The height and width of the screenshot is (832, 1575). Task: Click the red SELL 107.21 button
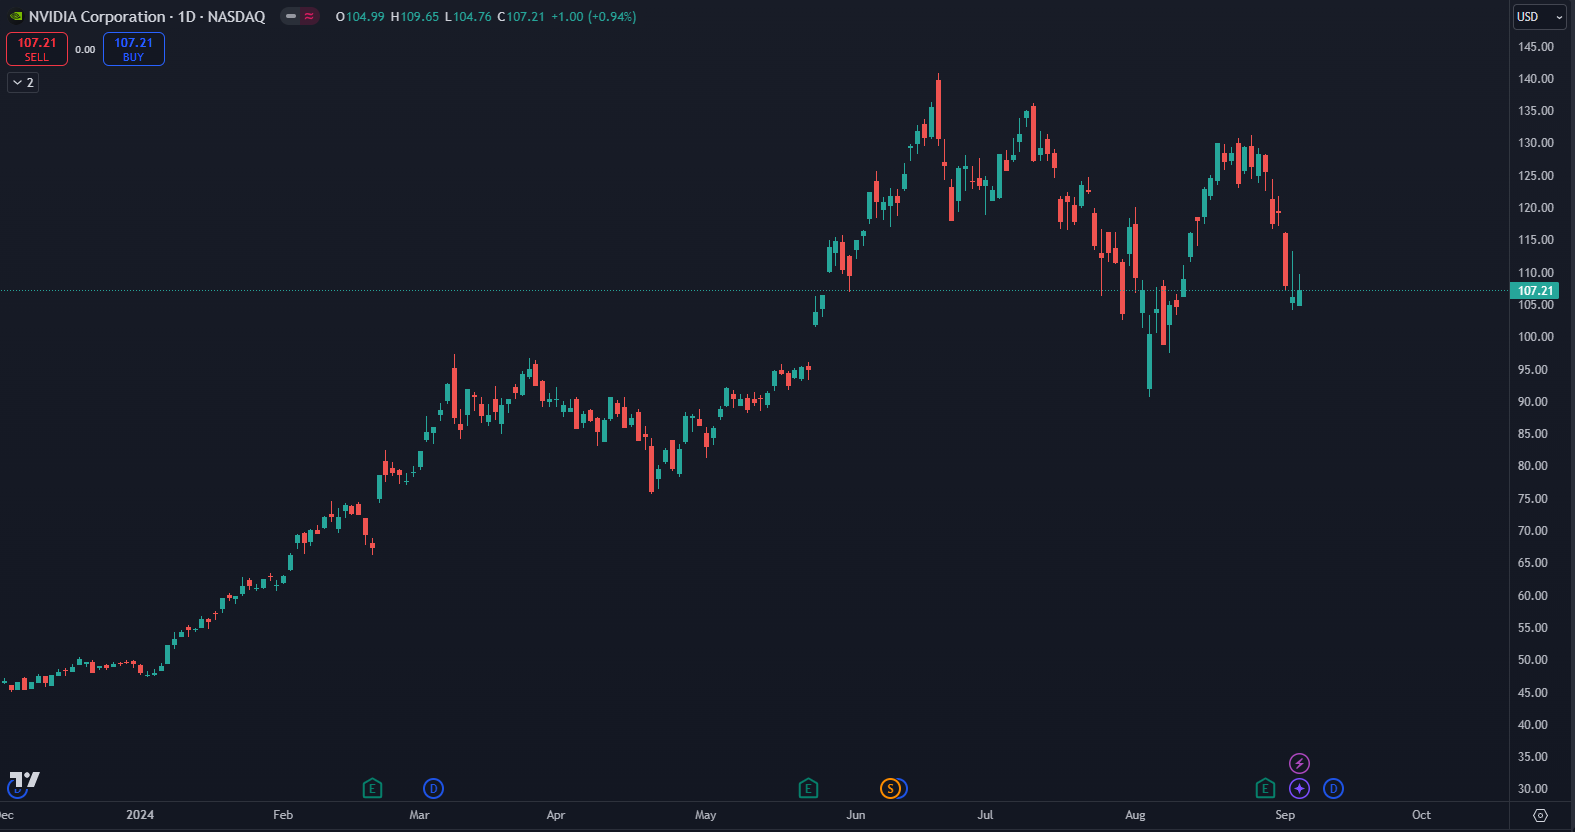click(x=37, y=49)
